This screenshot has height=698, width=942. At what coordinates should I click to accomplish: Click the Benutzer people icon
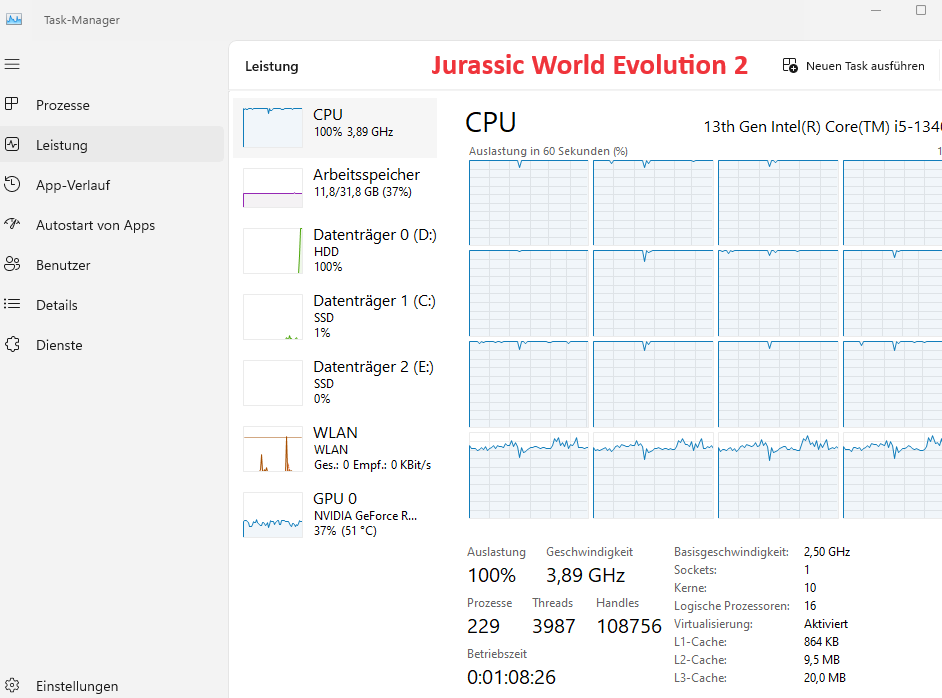pos(12,264)
